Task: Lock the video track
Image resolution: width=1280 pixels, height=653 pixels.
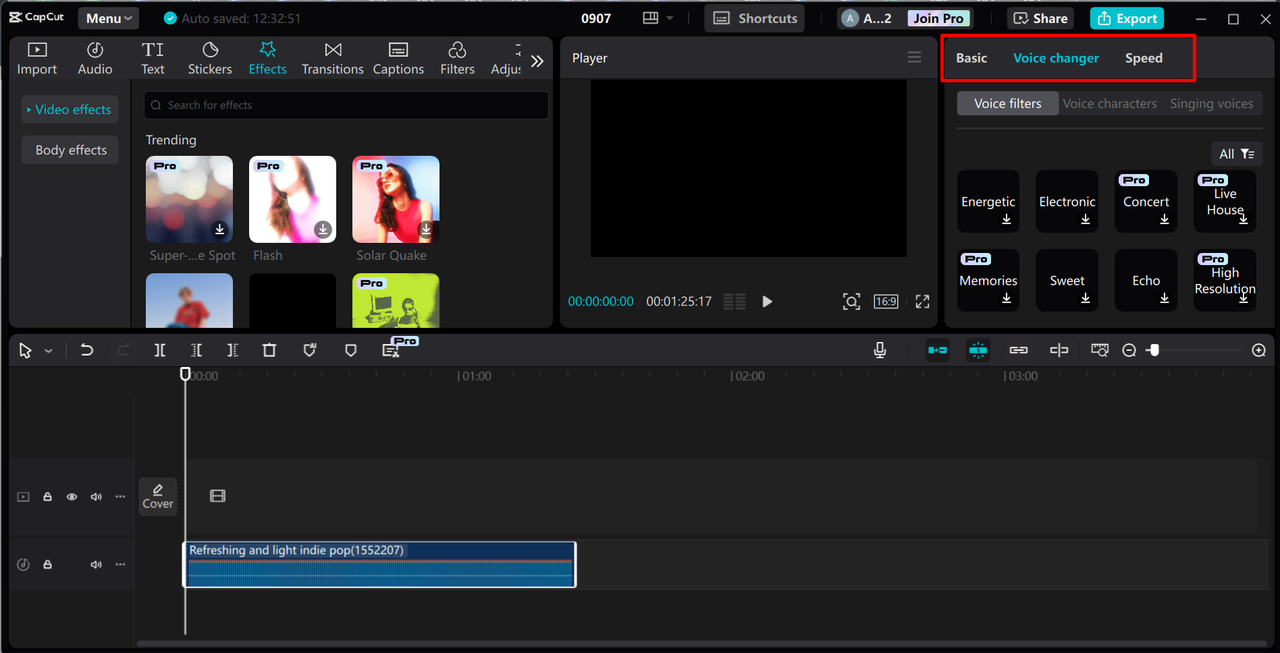Action: click(47, 496)
